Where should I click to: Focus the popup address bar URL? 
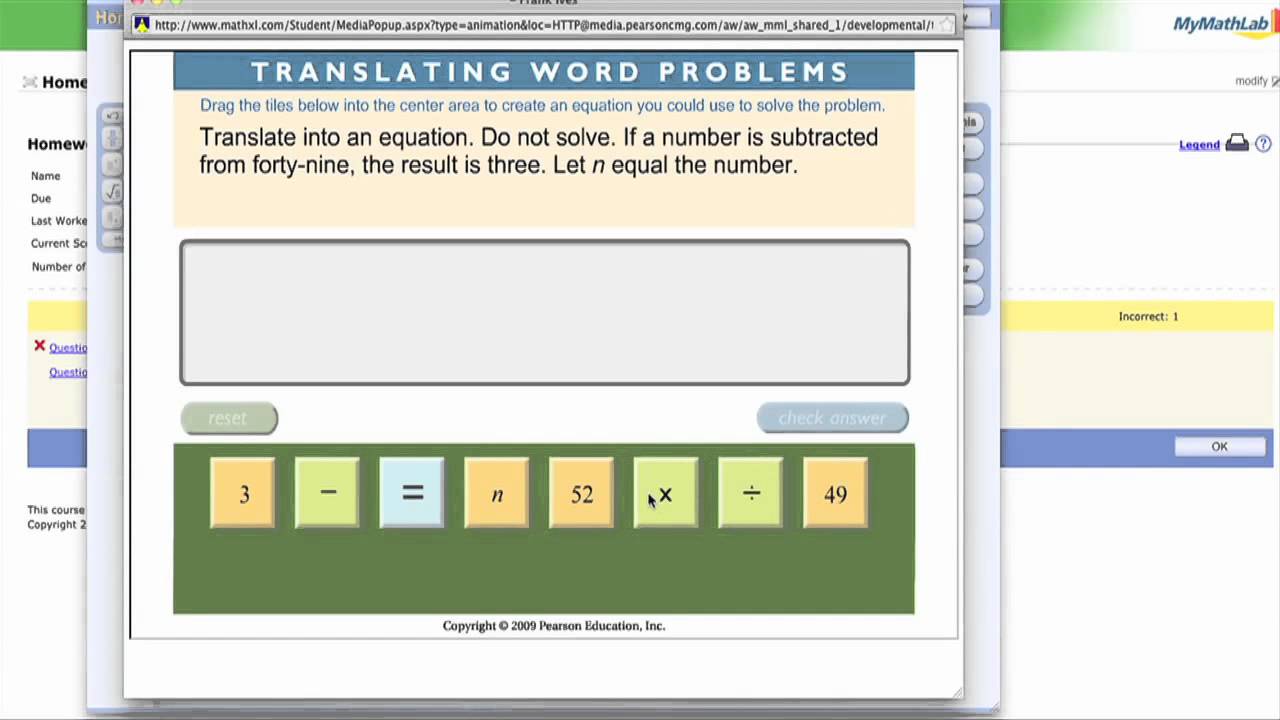pos(545,25)
